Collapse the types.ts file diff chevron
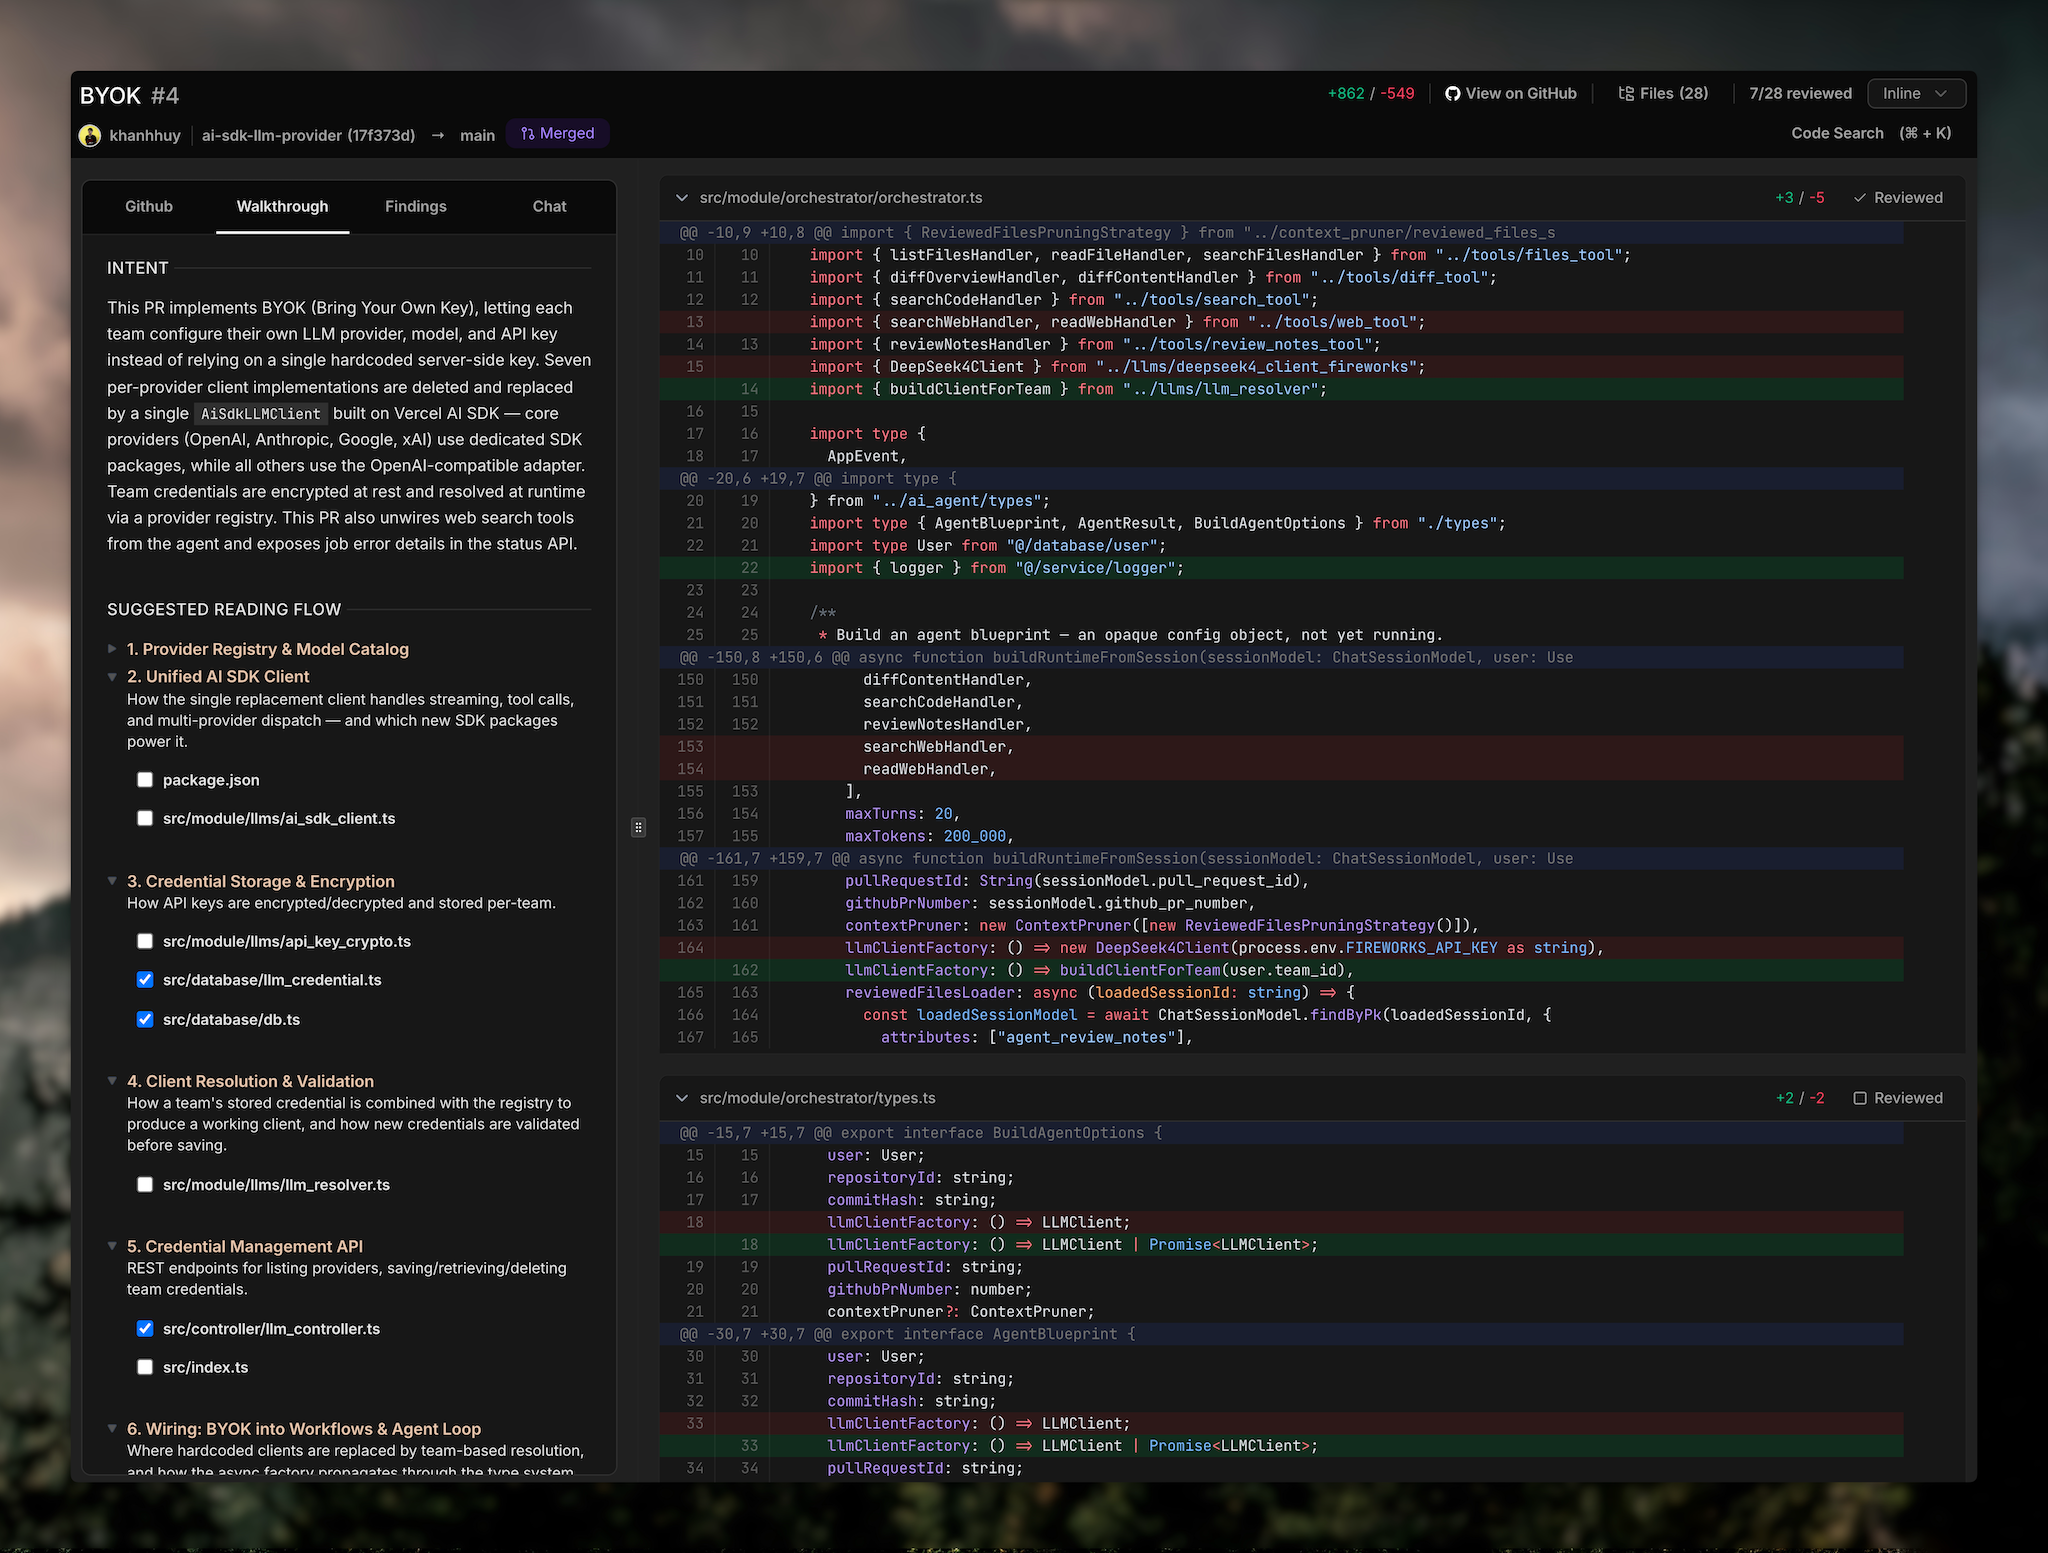Viewport: 2048px width, 1553px height. point(682,1098)
